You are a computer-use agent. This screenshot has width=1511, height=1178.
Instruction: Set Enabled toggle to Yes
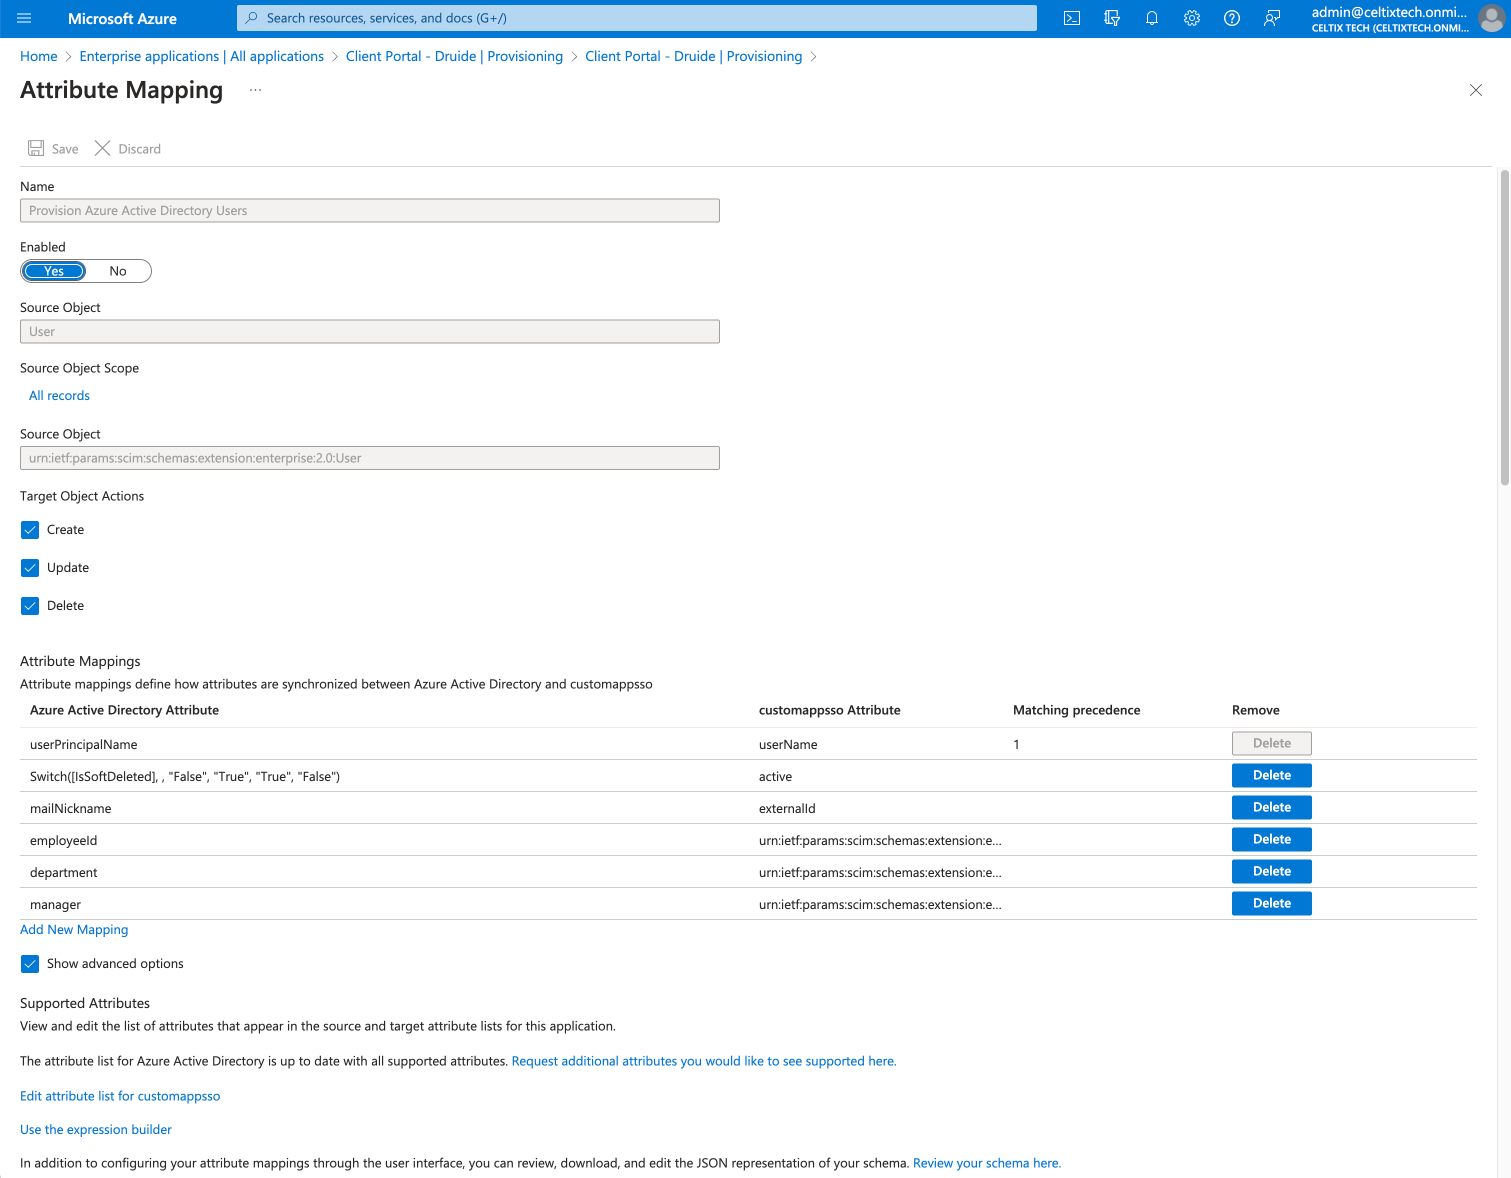(54, 271)
